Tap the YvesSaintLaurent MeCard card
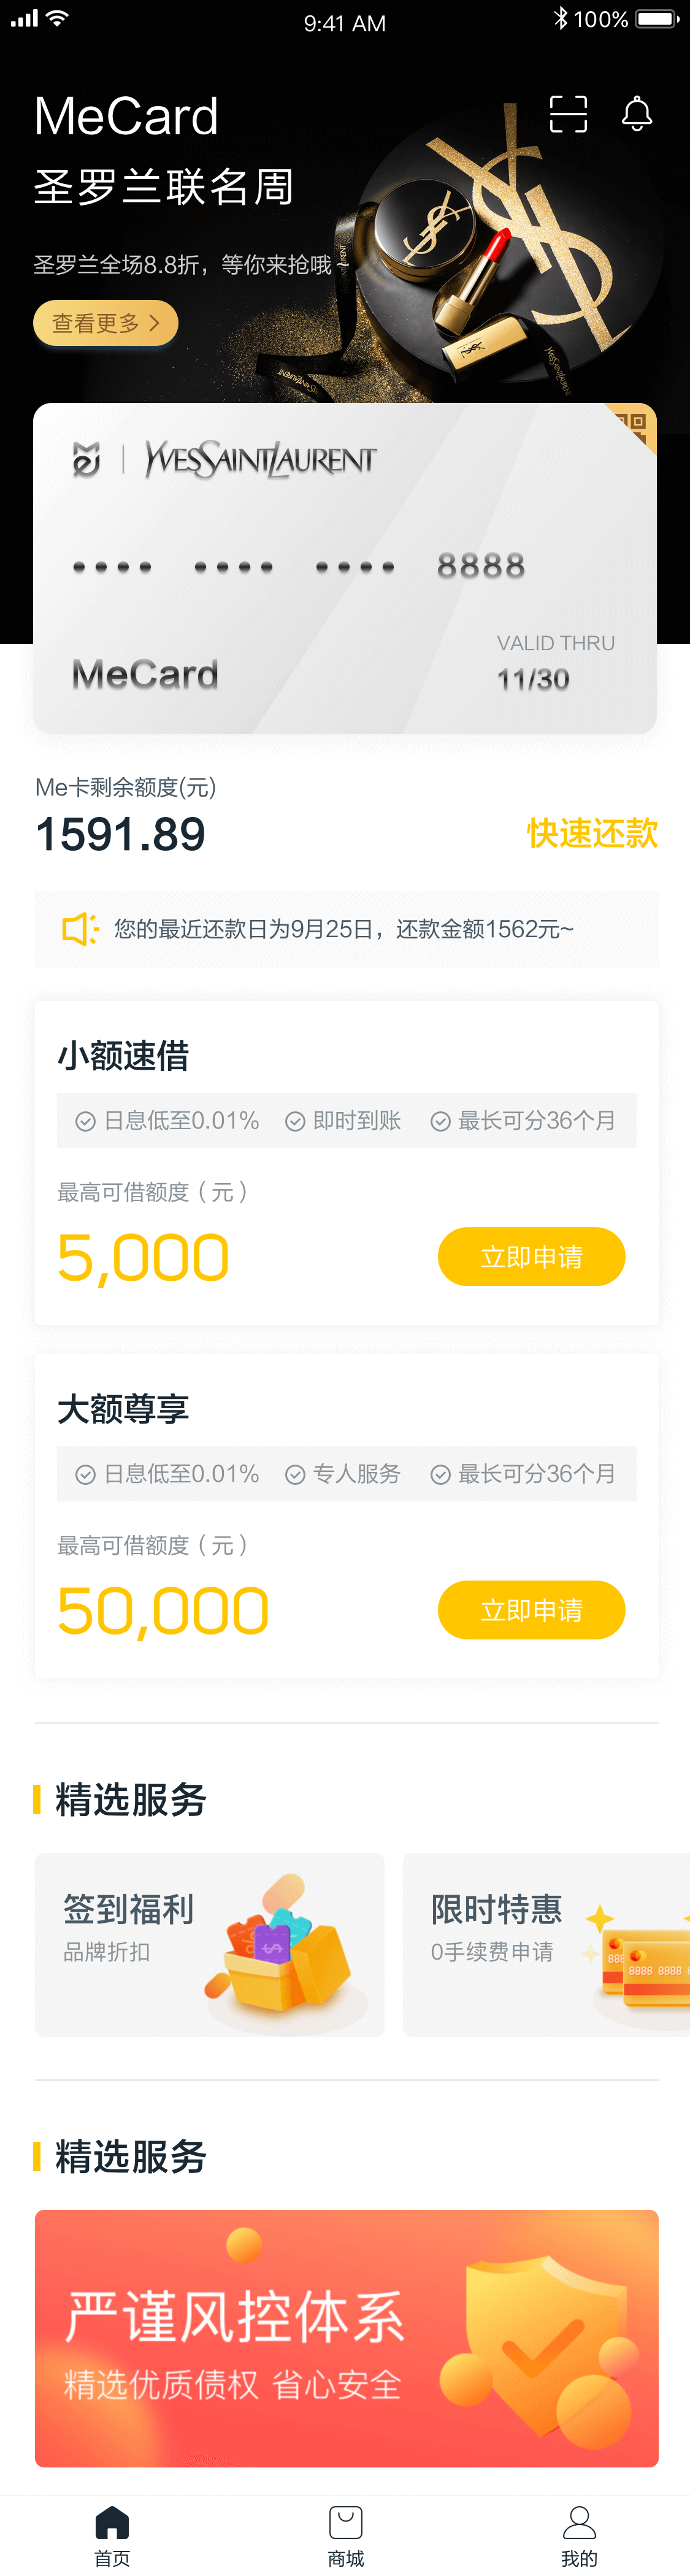The width and height of the screenshot is (690, 2576). coord(345,568)
